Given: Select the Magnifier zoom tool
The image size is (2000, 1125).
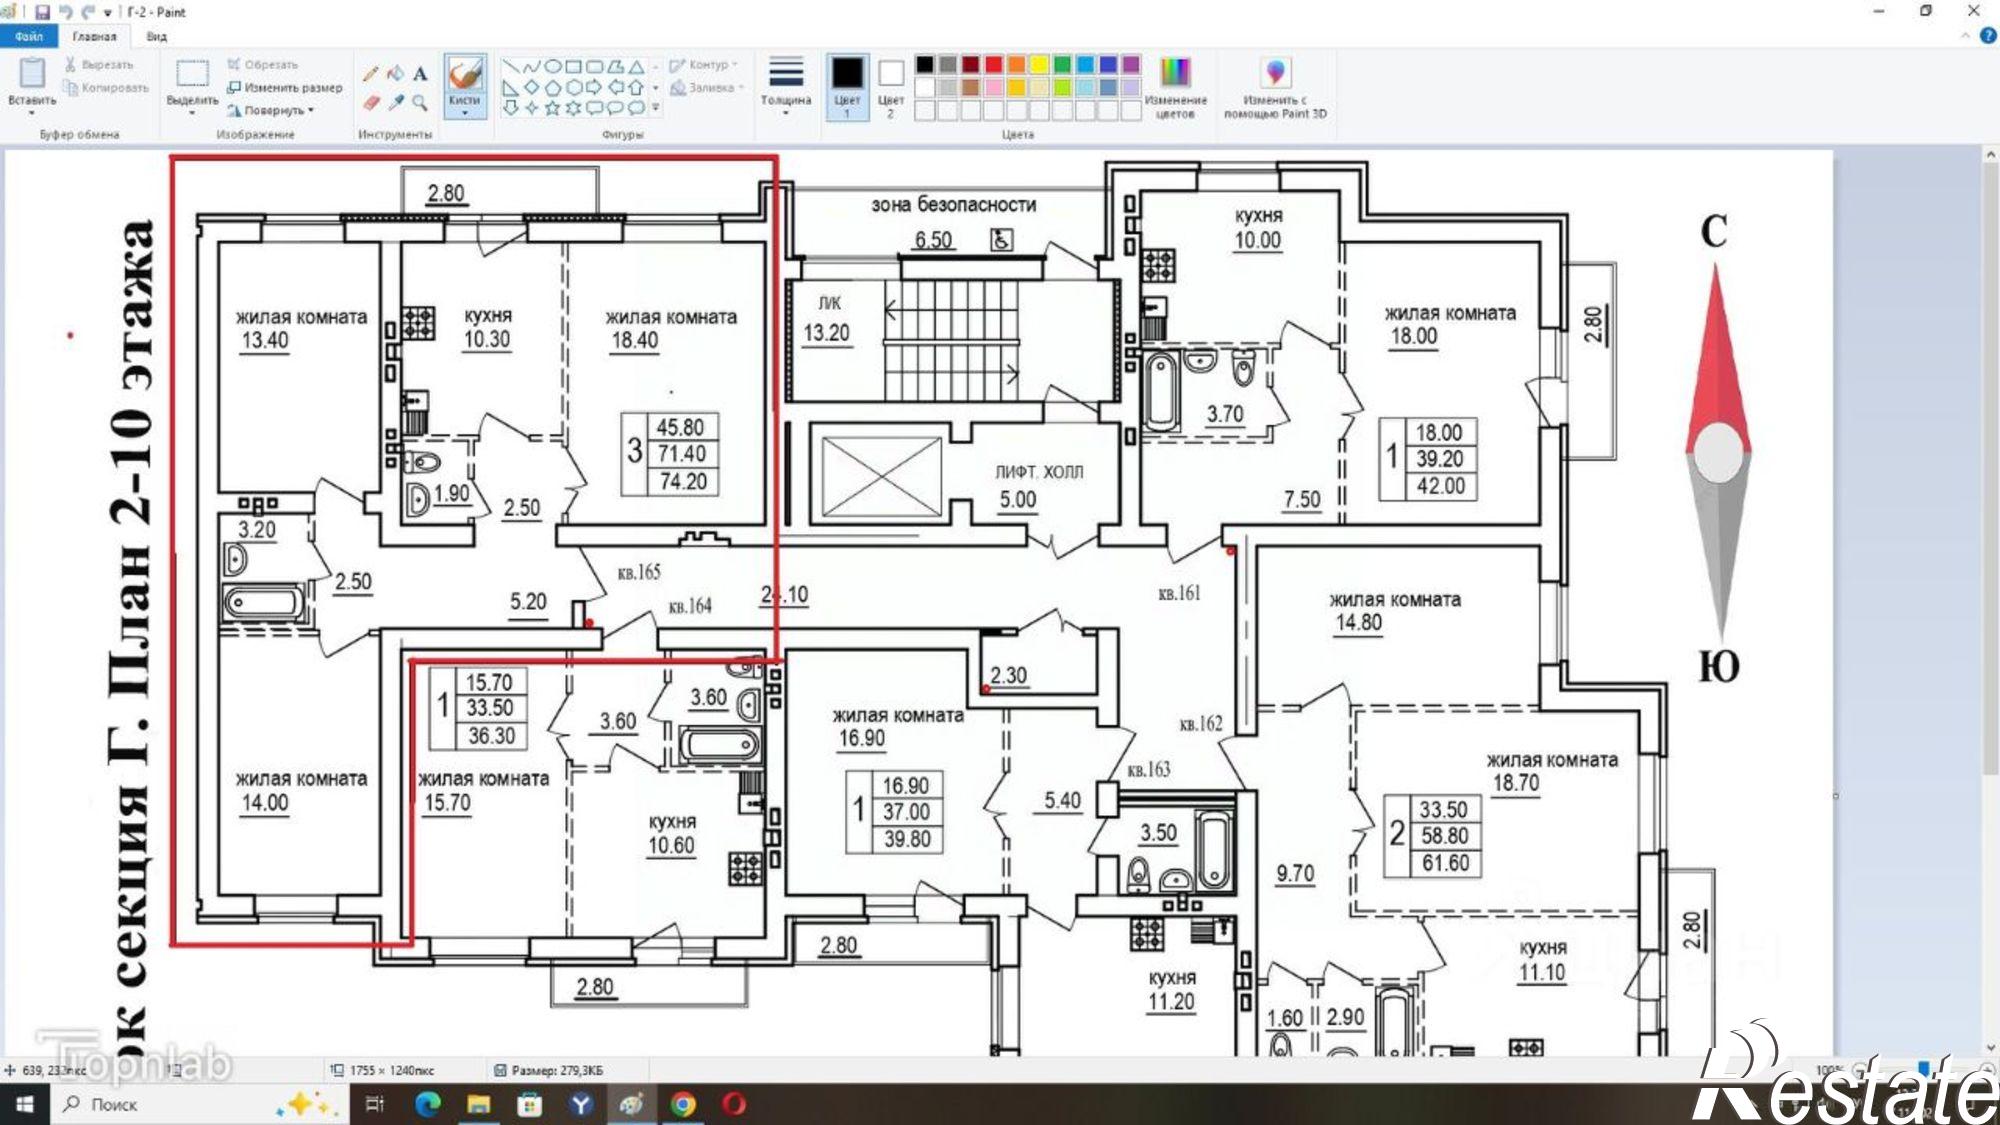Looking at the screenshot, I should 420,102.
